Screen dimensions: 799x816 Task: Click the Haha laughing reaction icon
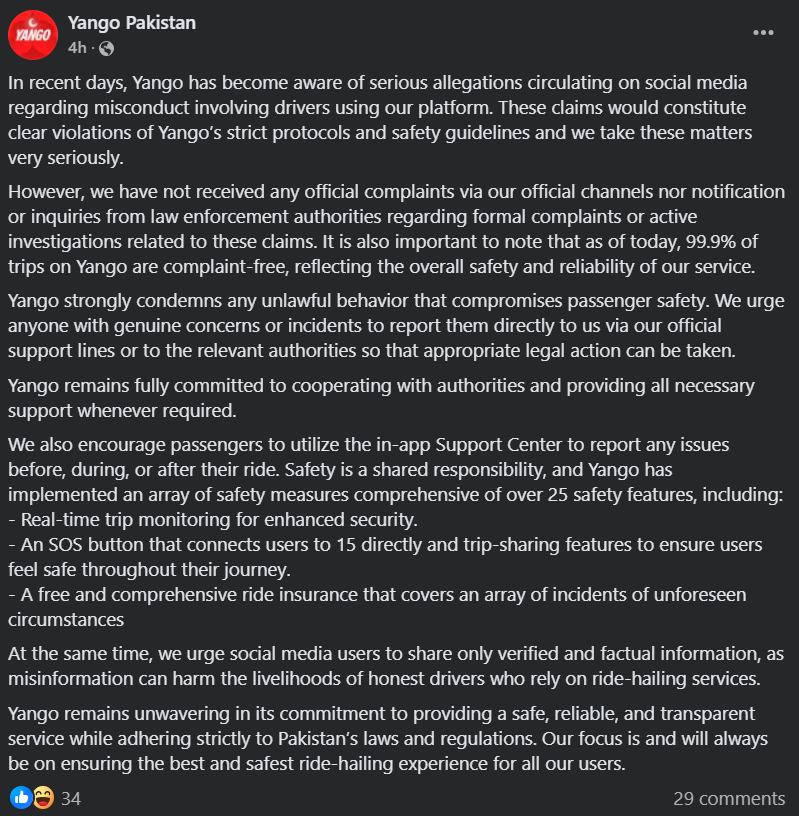click(44, 797)
